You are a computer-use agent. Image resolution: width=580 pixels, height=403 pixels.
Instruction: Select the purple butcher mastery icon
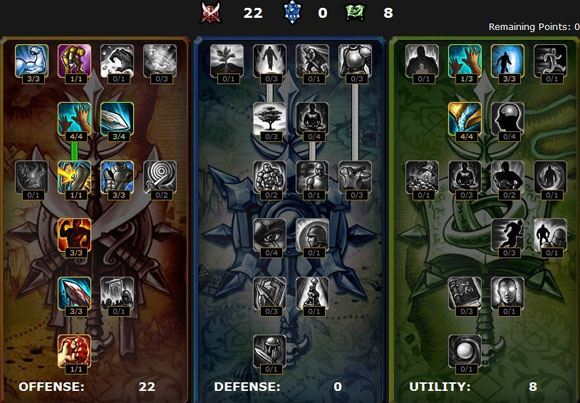(x=74, y=61)
